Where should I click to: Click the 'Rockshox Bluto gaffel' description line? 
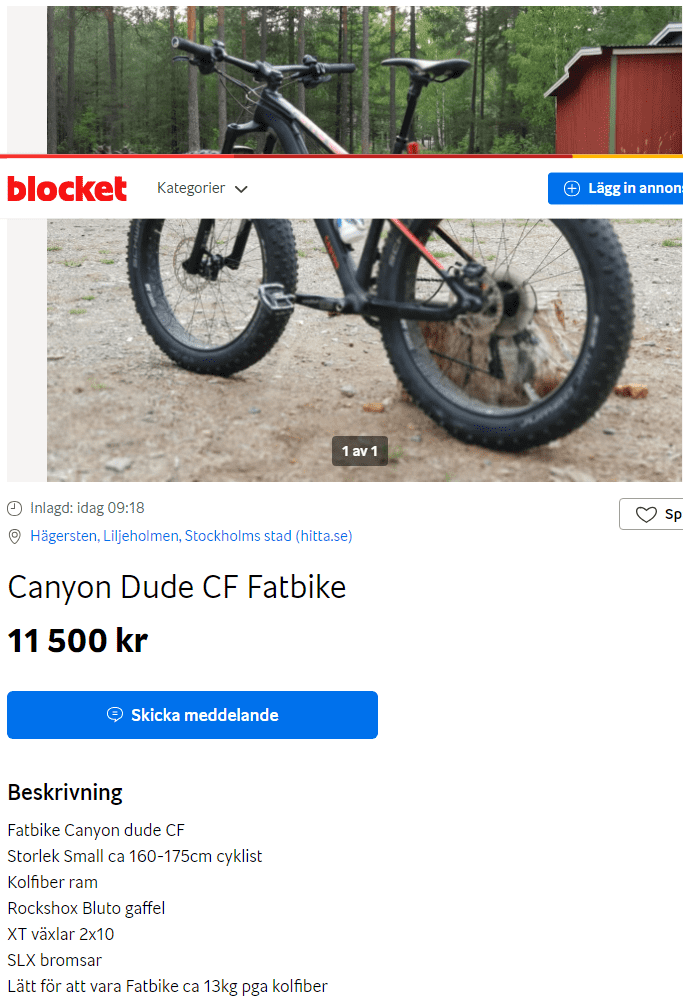point(86,908)
